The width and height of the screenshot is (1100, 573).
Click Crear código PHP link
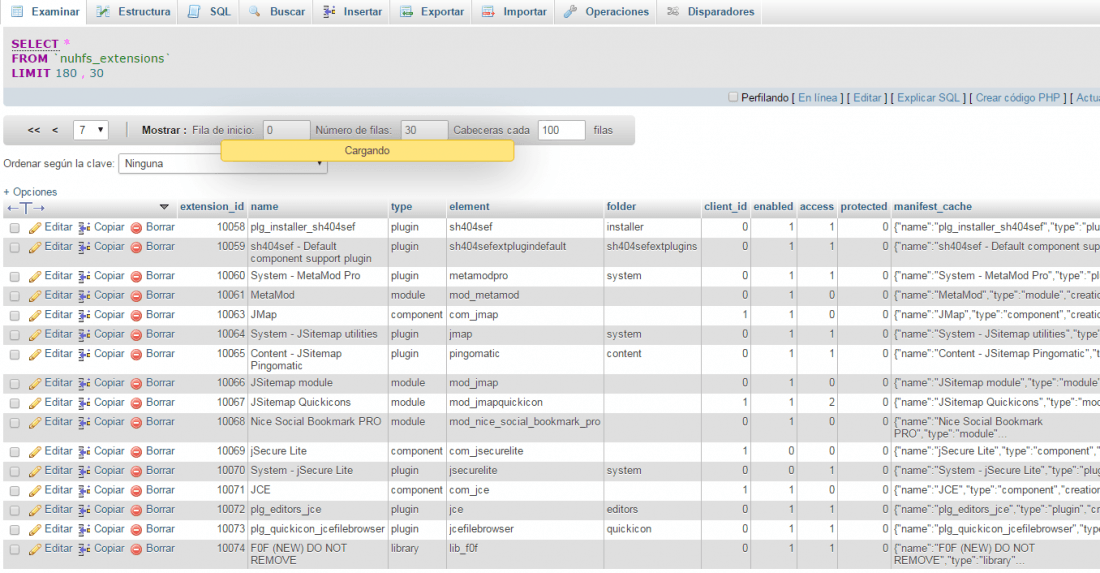1017,98
